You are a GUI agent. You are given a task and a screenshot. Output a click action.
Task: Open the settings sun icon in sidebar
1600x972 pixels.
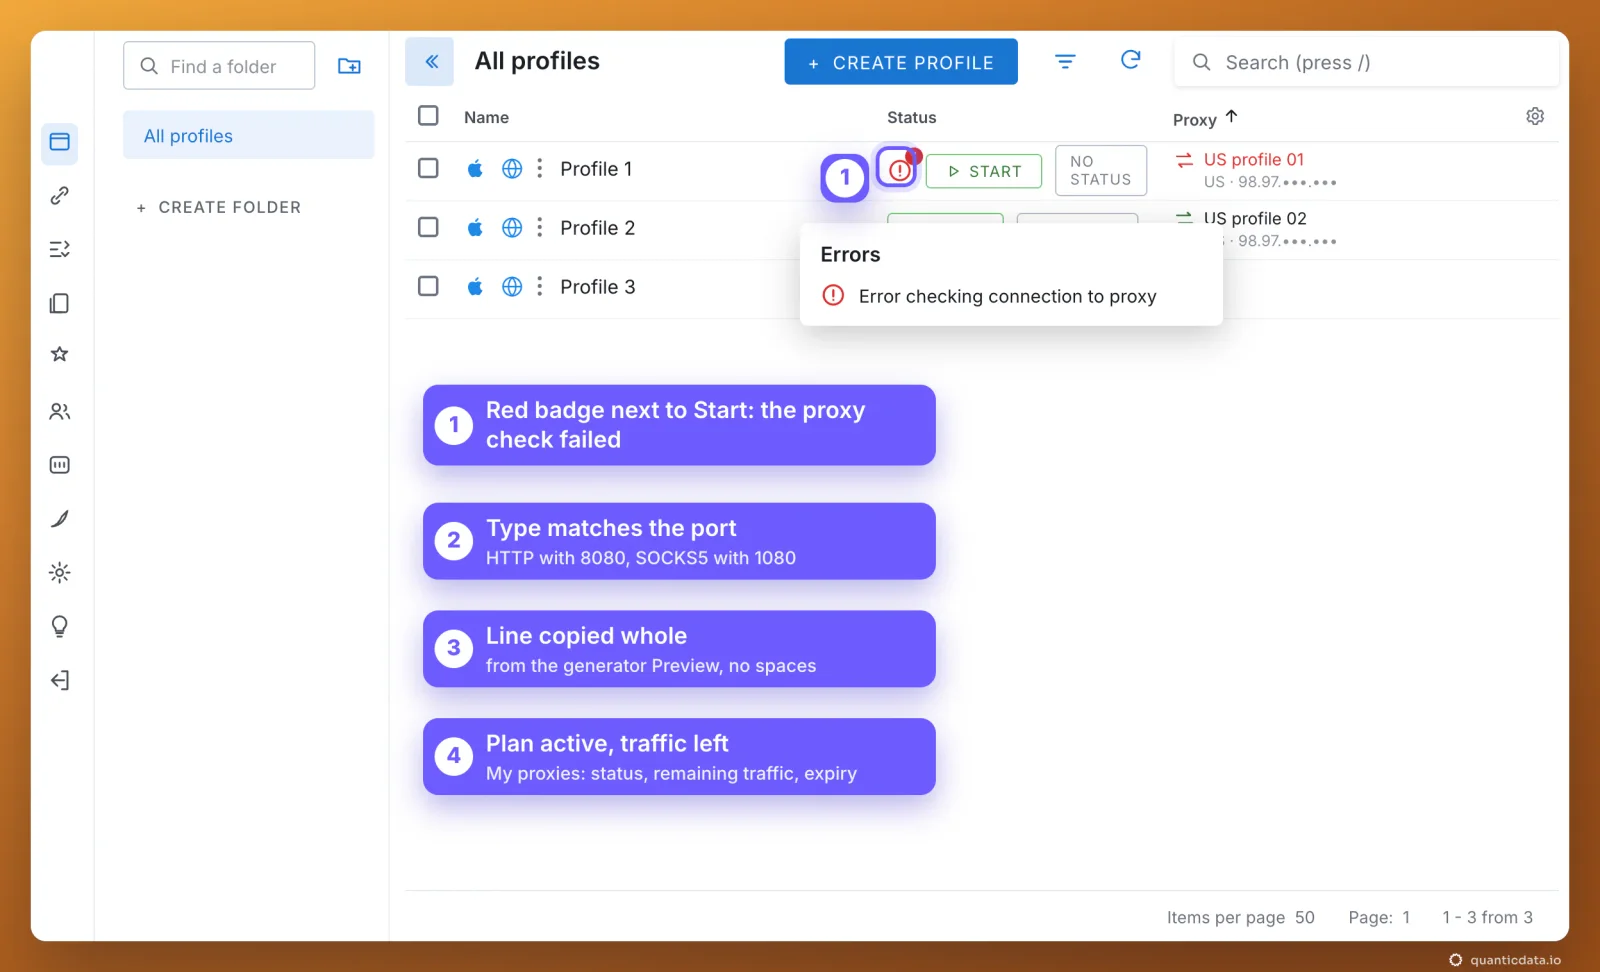tap(60, 573)
